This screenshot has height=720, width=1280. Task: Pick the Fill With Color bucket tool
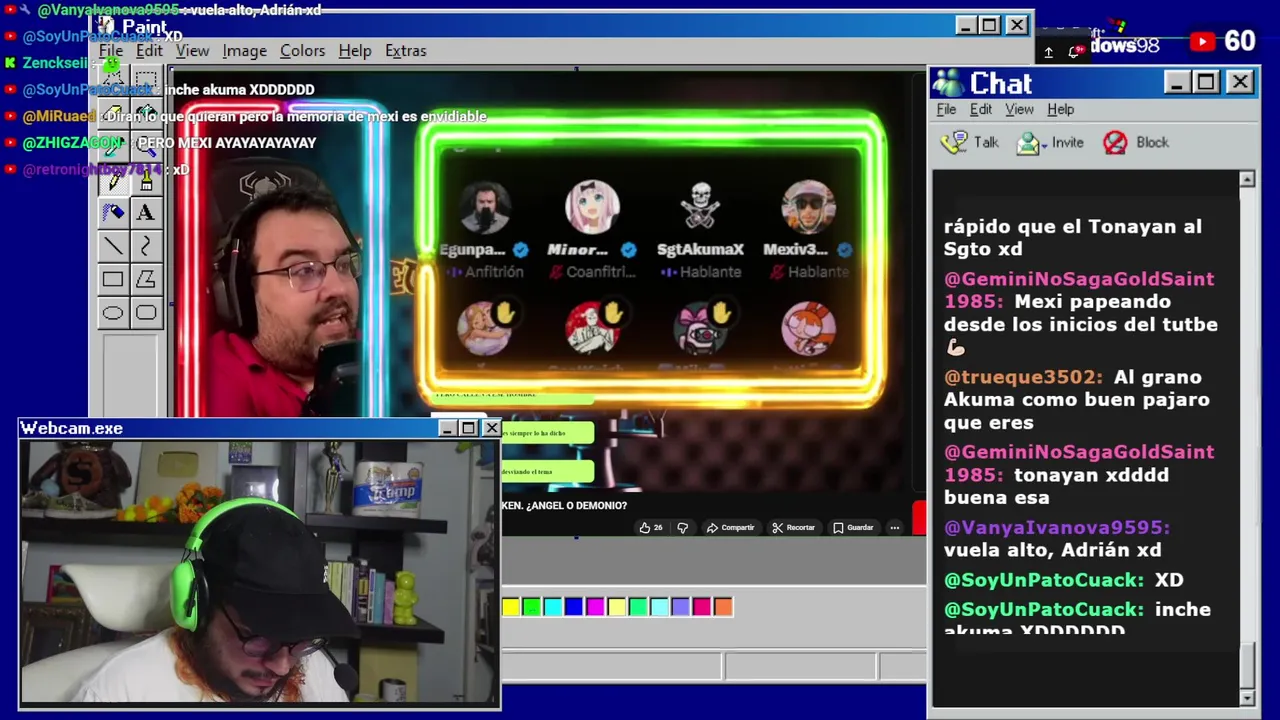[146, 113]
